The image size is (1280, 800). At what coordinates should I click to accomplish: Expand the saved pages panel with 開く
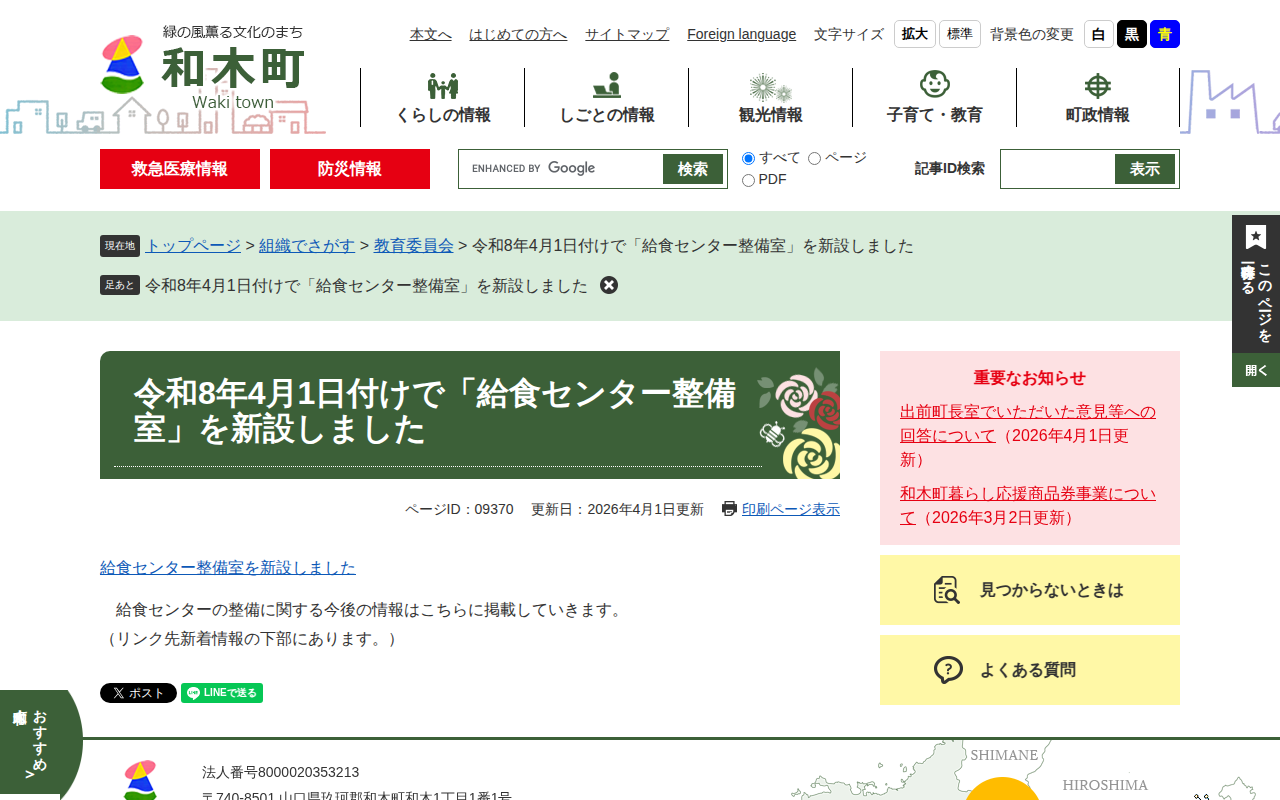point(1256,370)
